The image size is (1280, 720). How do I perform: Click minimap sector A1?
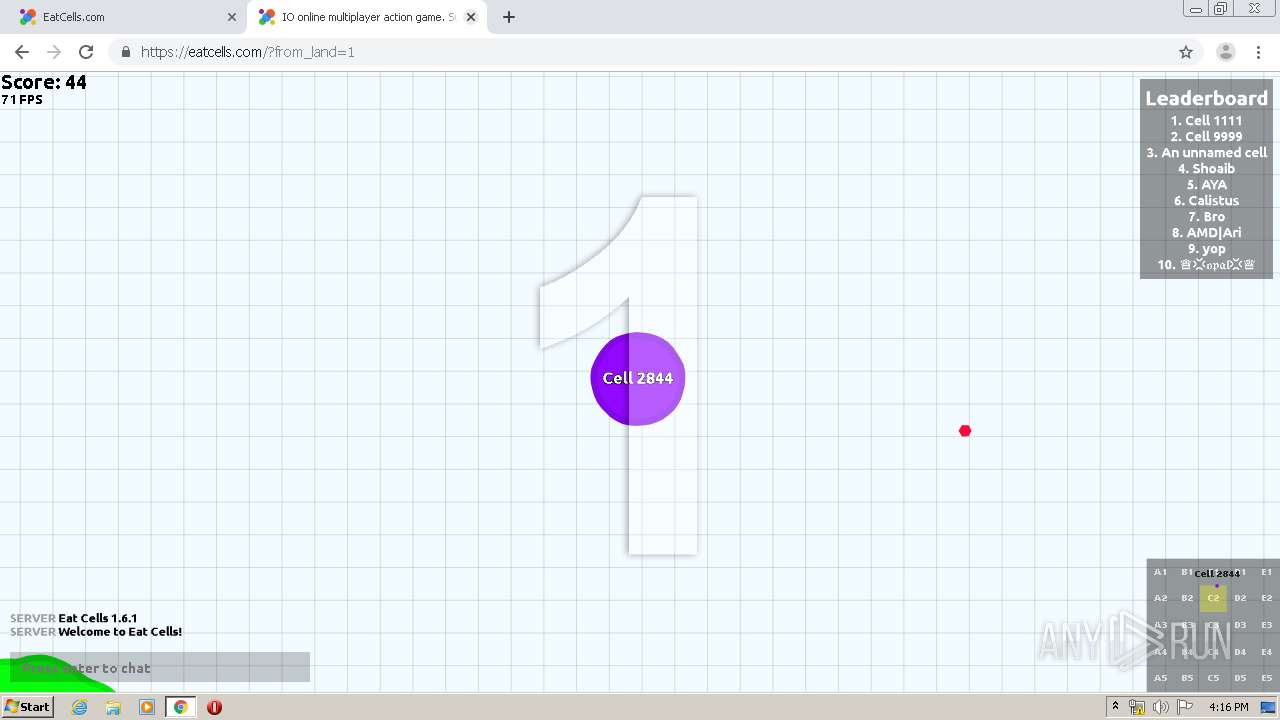[1160, 572]
